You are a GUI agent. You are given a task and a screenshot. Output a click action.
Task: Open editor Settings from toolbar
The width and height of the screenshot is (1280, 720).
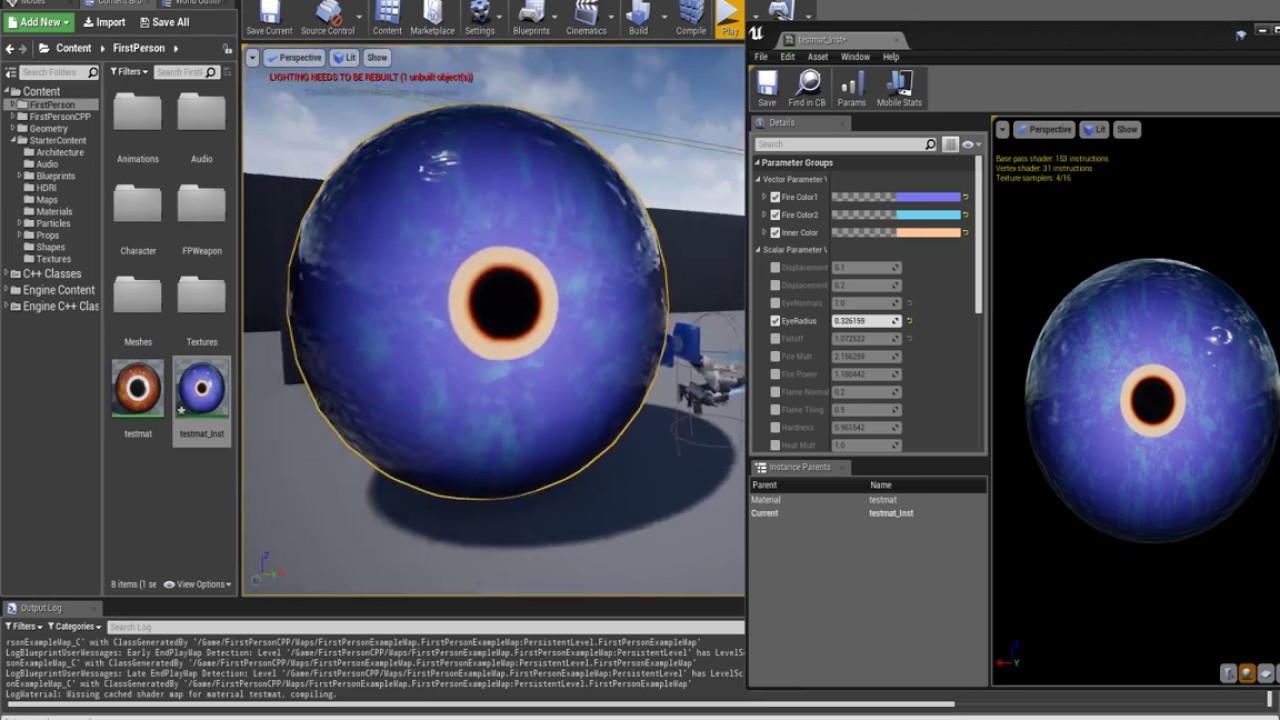pos(480,18)
